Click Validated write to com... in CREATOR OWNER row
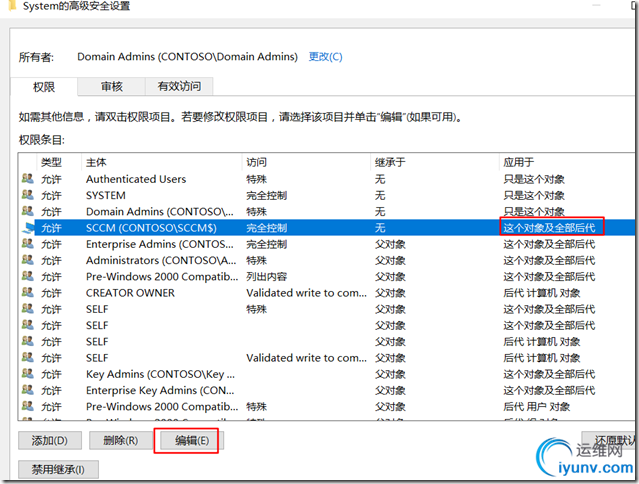 pos(306,293)
